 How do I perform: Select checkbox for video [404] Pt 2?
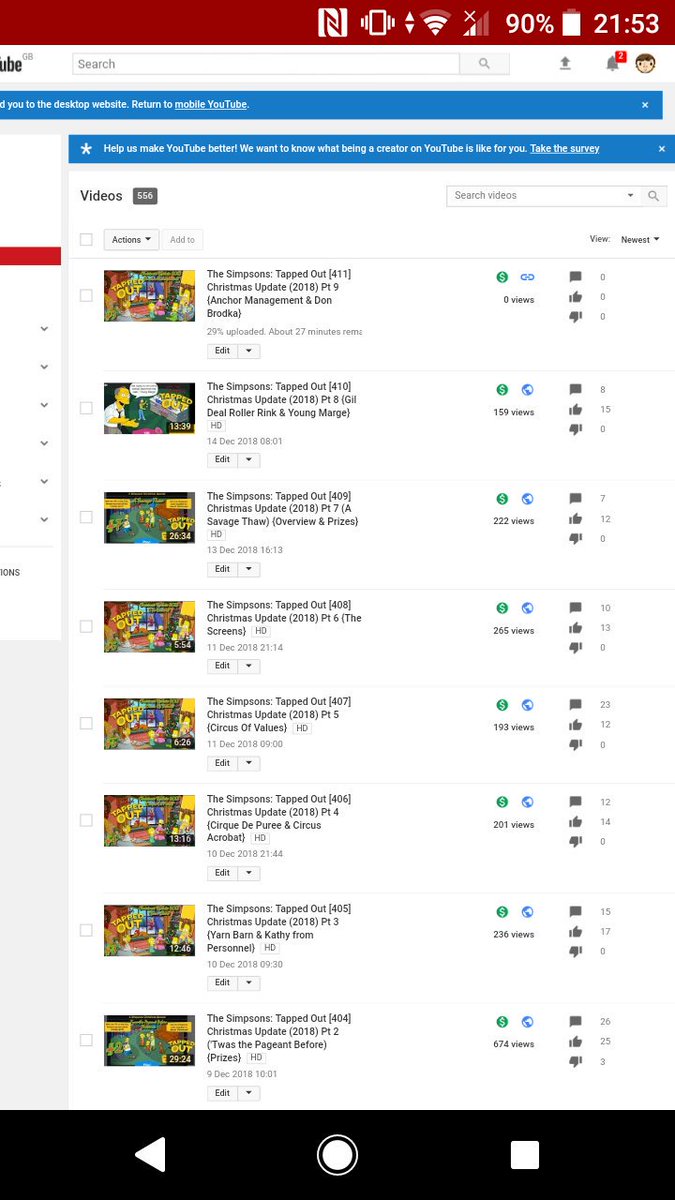(x=86, y=1040)
